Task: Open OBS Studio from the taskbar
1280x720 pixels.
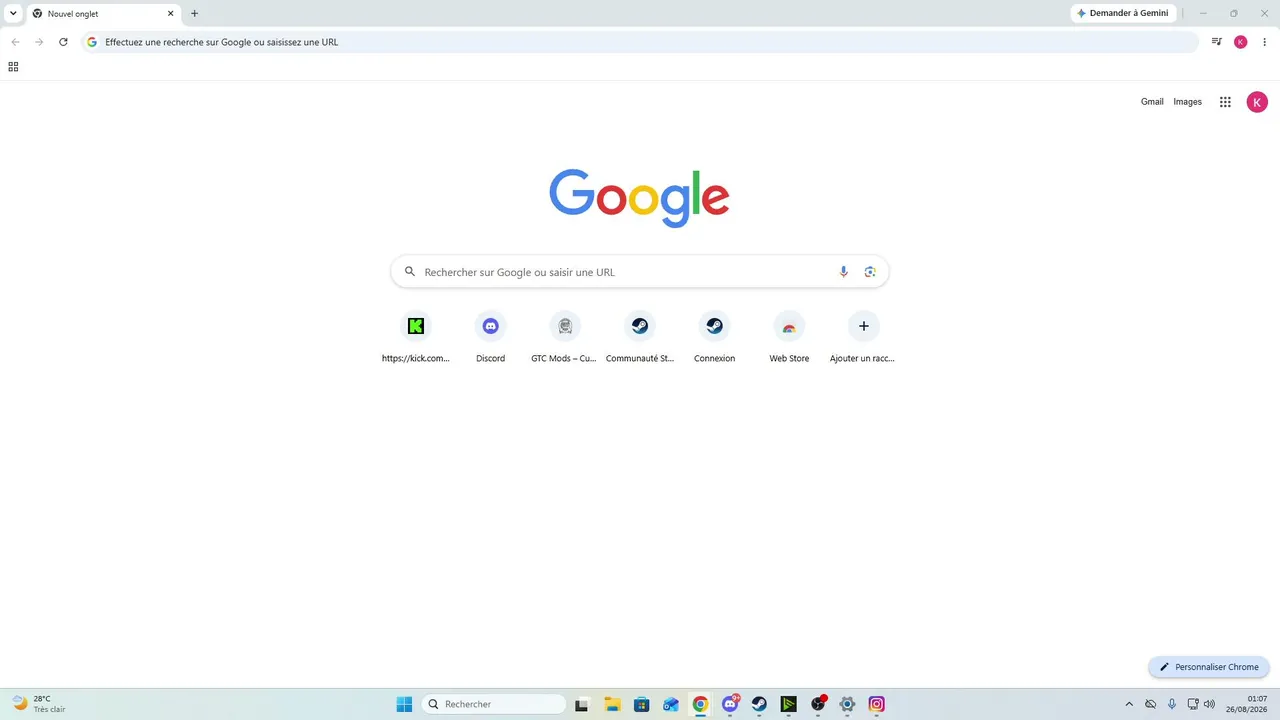Action: [818, 704]
